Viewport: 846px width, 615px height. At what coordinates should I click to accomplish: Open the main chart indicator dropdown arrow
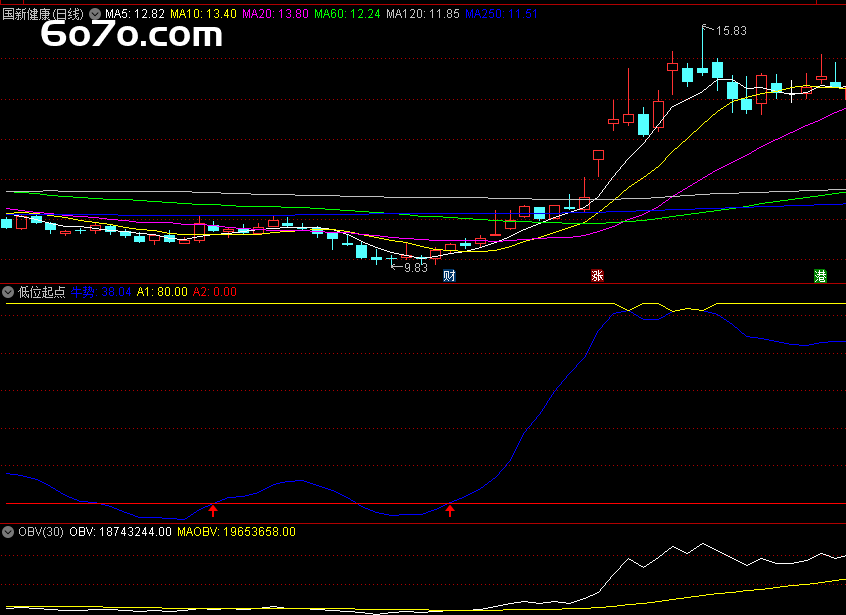95,14
